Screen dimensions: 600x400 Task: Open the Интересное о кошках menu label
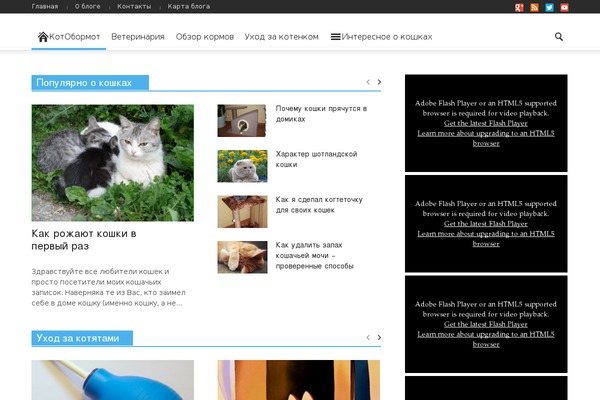(x=387, y=37)
